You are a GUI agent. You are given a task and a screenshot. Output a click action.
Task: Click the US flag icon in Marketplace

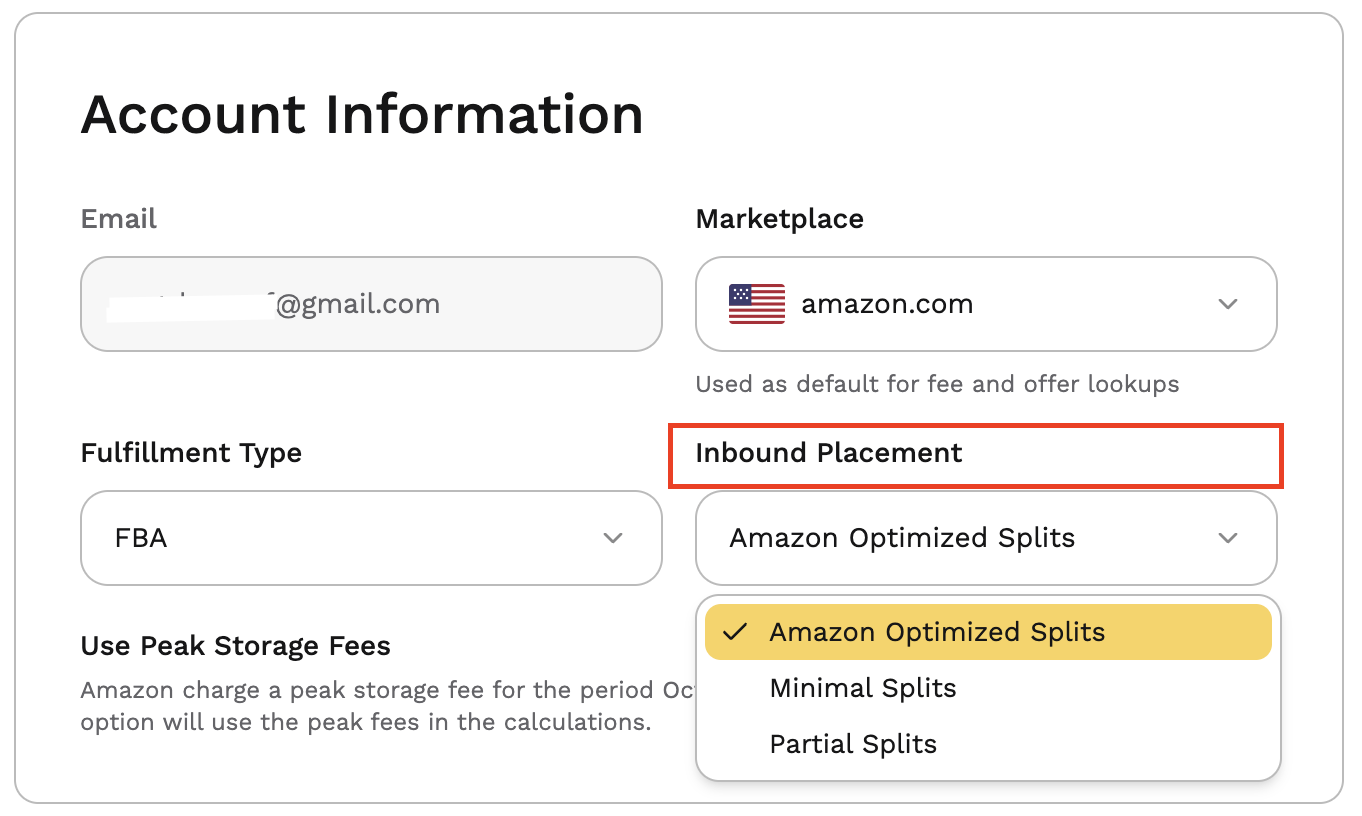[756, 304]
